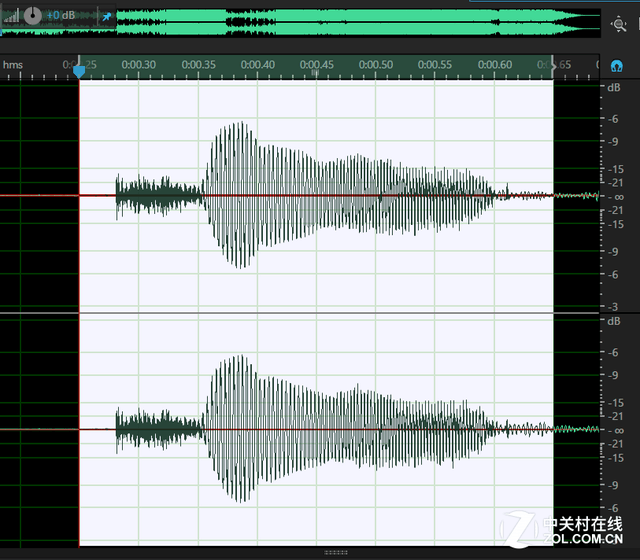The height and width of the screenshot is (560, 640).
Task: Click the peak of the upper channel waveform
Action: (240, 125)
